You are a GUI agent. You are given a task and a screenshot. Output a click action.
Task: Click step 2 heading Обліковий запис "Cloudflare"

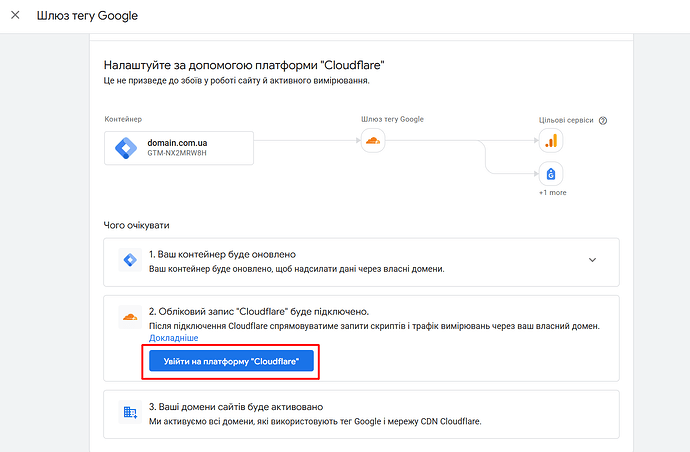(x=259, y=312)
